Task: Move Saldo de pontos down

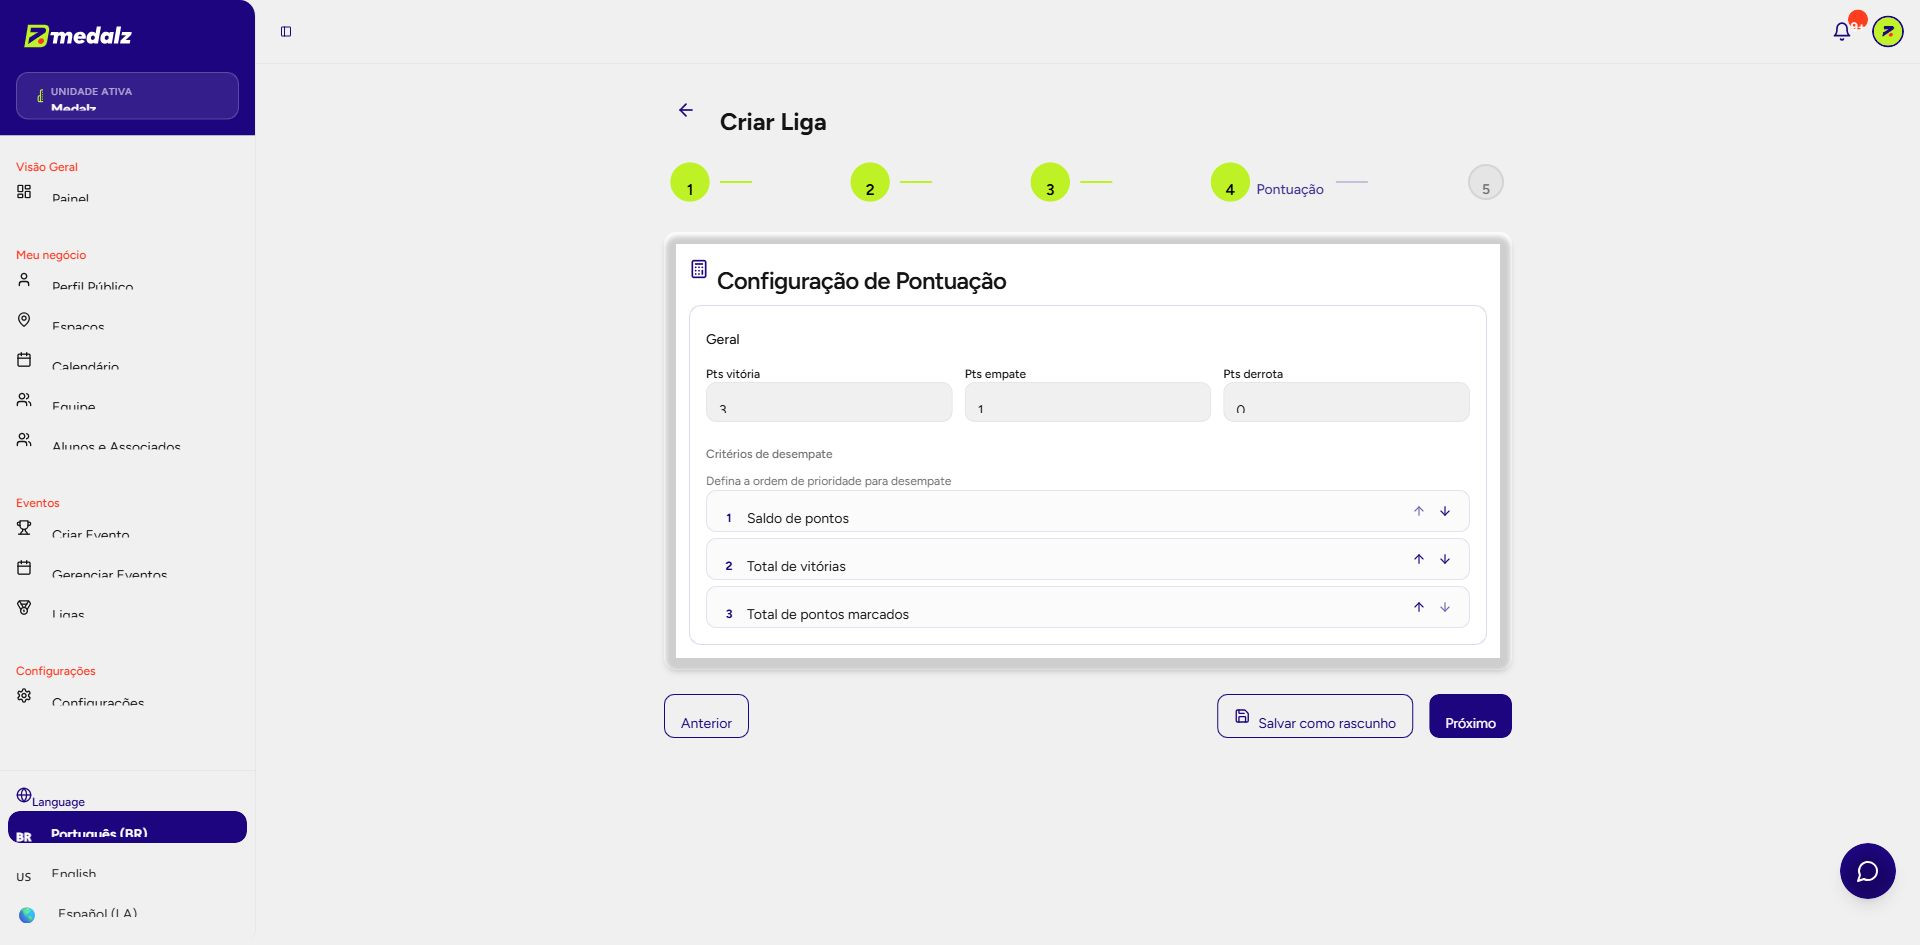Action: (x=1445, y=511)
